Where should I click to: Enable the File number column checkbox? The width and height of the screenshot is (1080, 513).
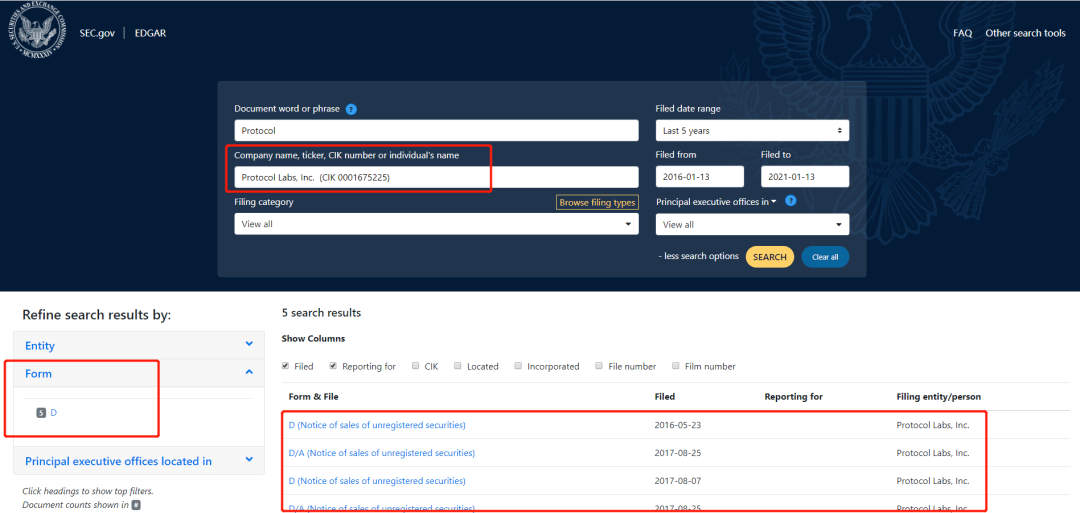click(599, 366)
